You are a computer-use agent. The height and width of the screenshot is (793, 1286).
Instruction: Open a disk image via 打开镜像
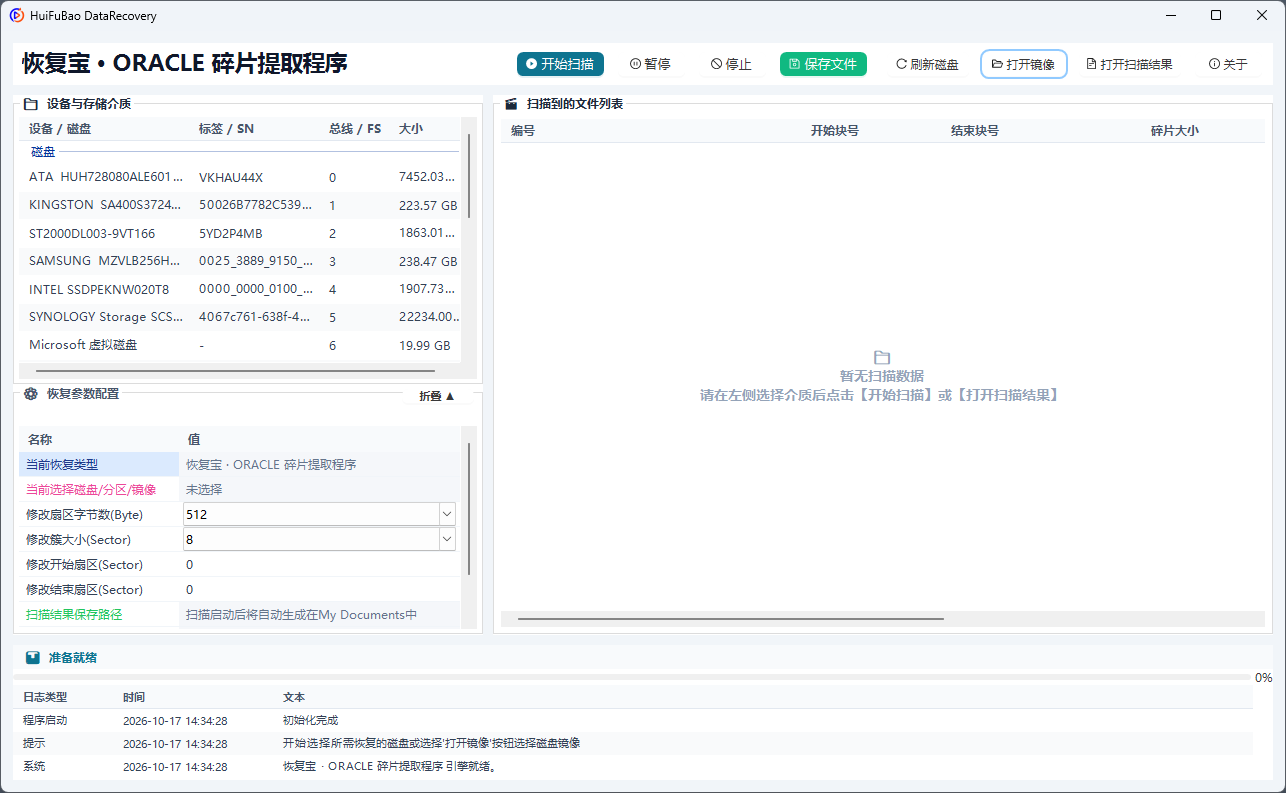coord(1023,64)
